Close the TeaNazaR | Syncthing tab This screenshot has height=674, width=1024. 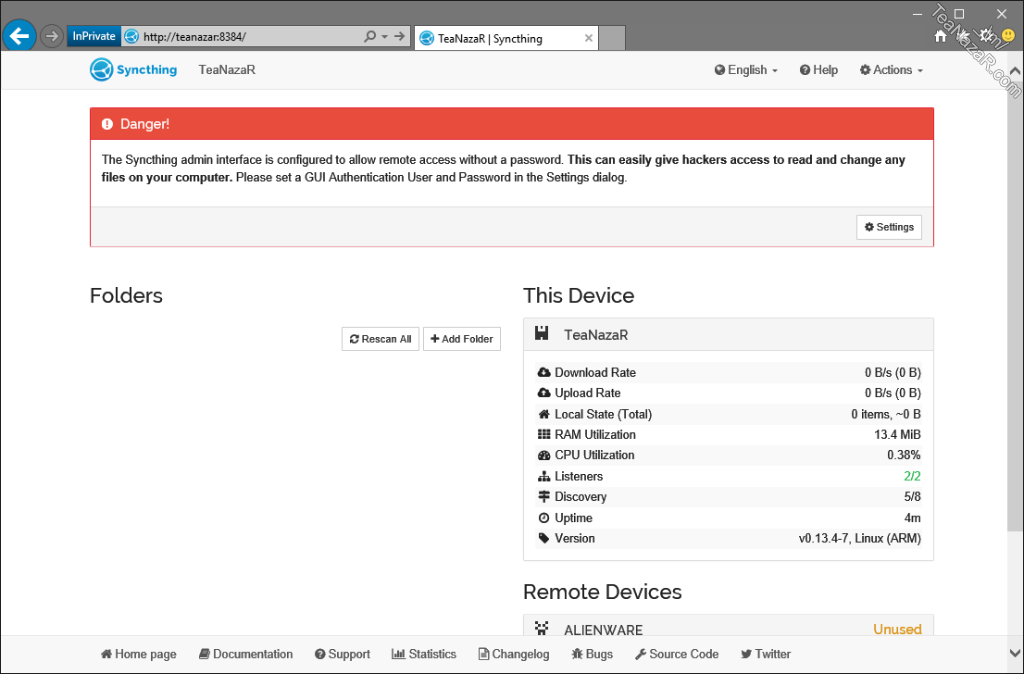tap(588, 39)
